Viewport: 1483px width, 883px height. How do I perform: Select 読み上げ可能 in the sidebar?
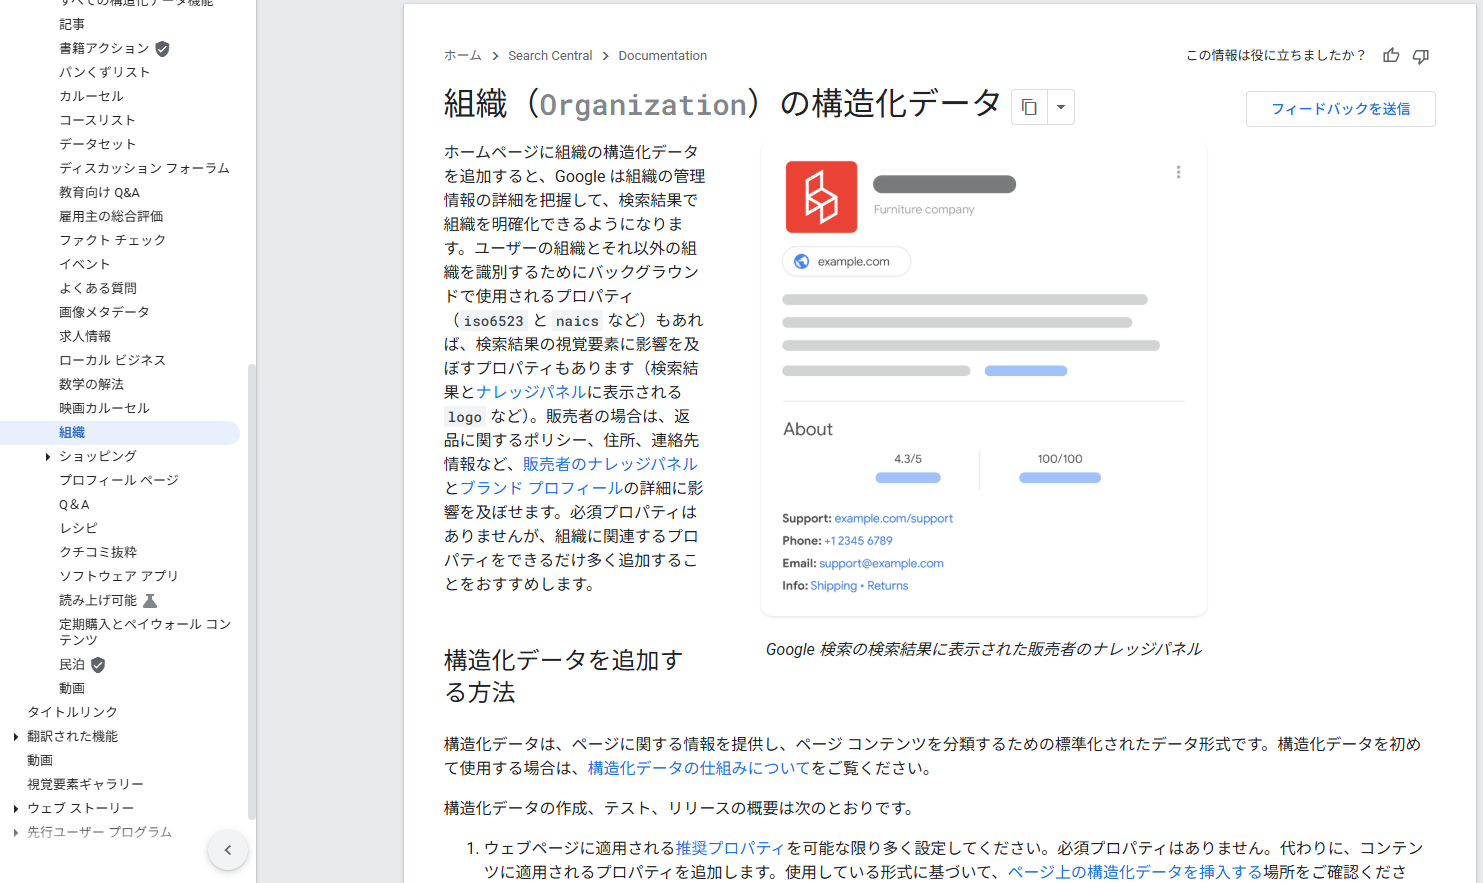(x=98, y=600)
